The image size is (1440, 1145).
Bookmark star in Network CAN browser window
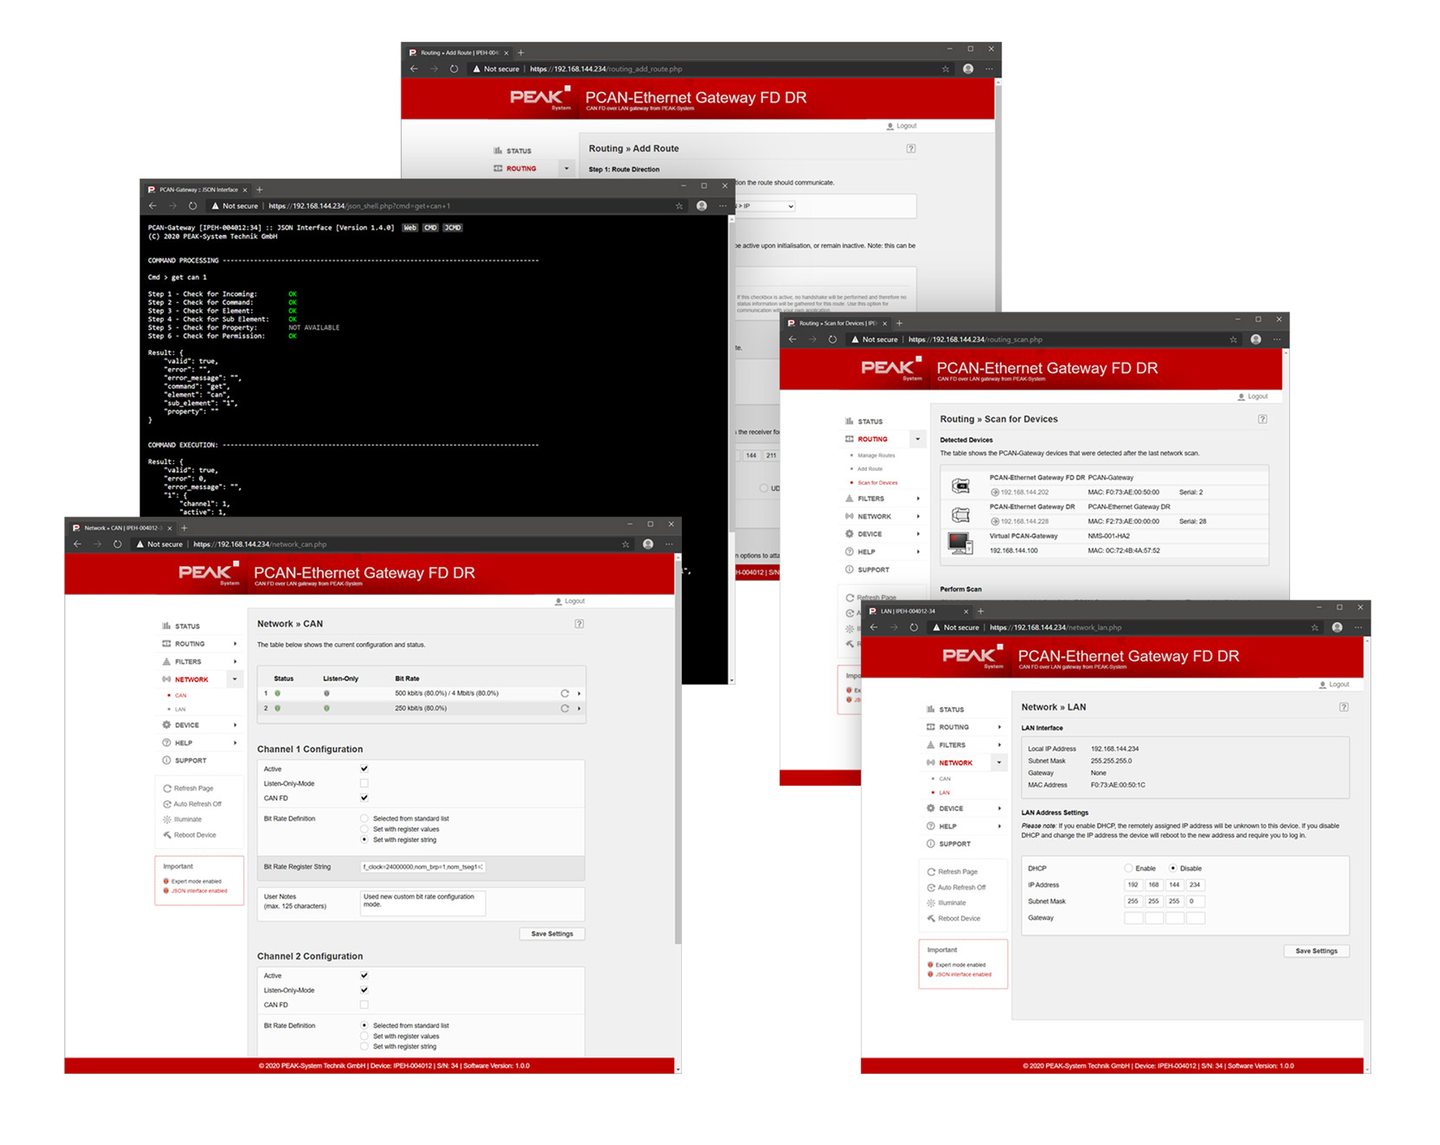[625, 544]
